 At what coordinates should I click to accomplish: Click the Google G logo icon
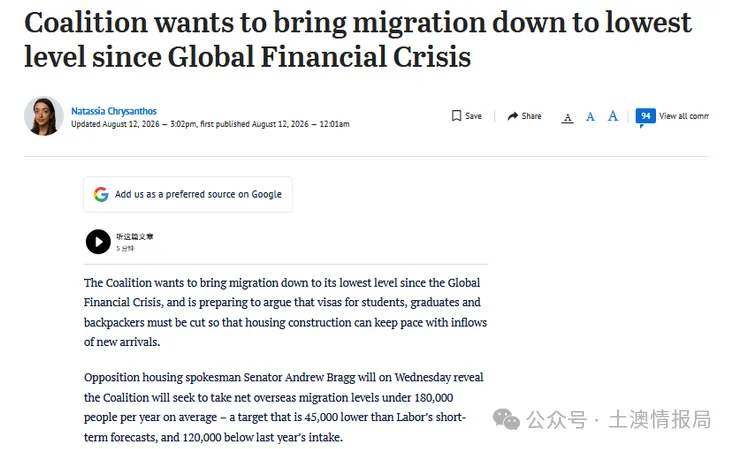101,194
